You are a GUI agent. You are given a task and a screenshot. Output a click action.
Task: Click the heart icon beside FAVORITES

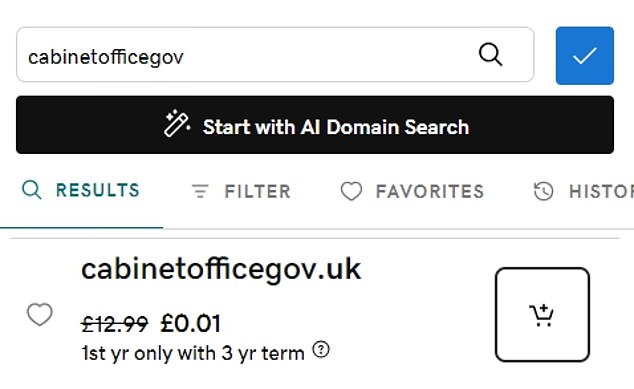351,191
